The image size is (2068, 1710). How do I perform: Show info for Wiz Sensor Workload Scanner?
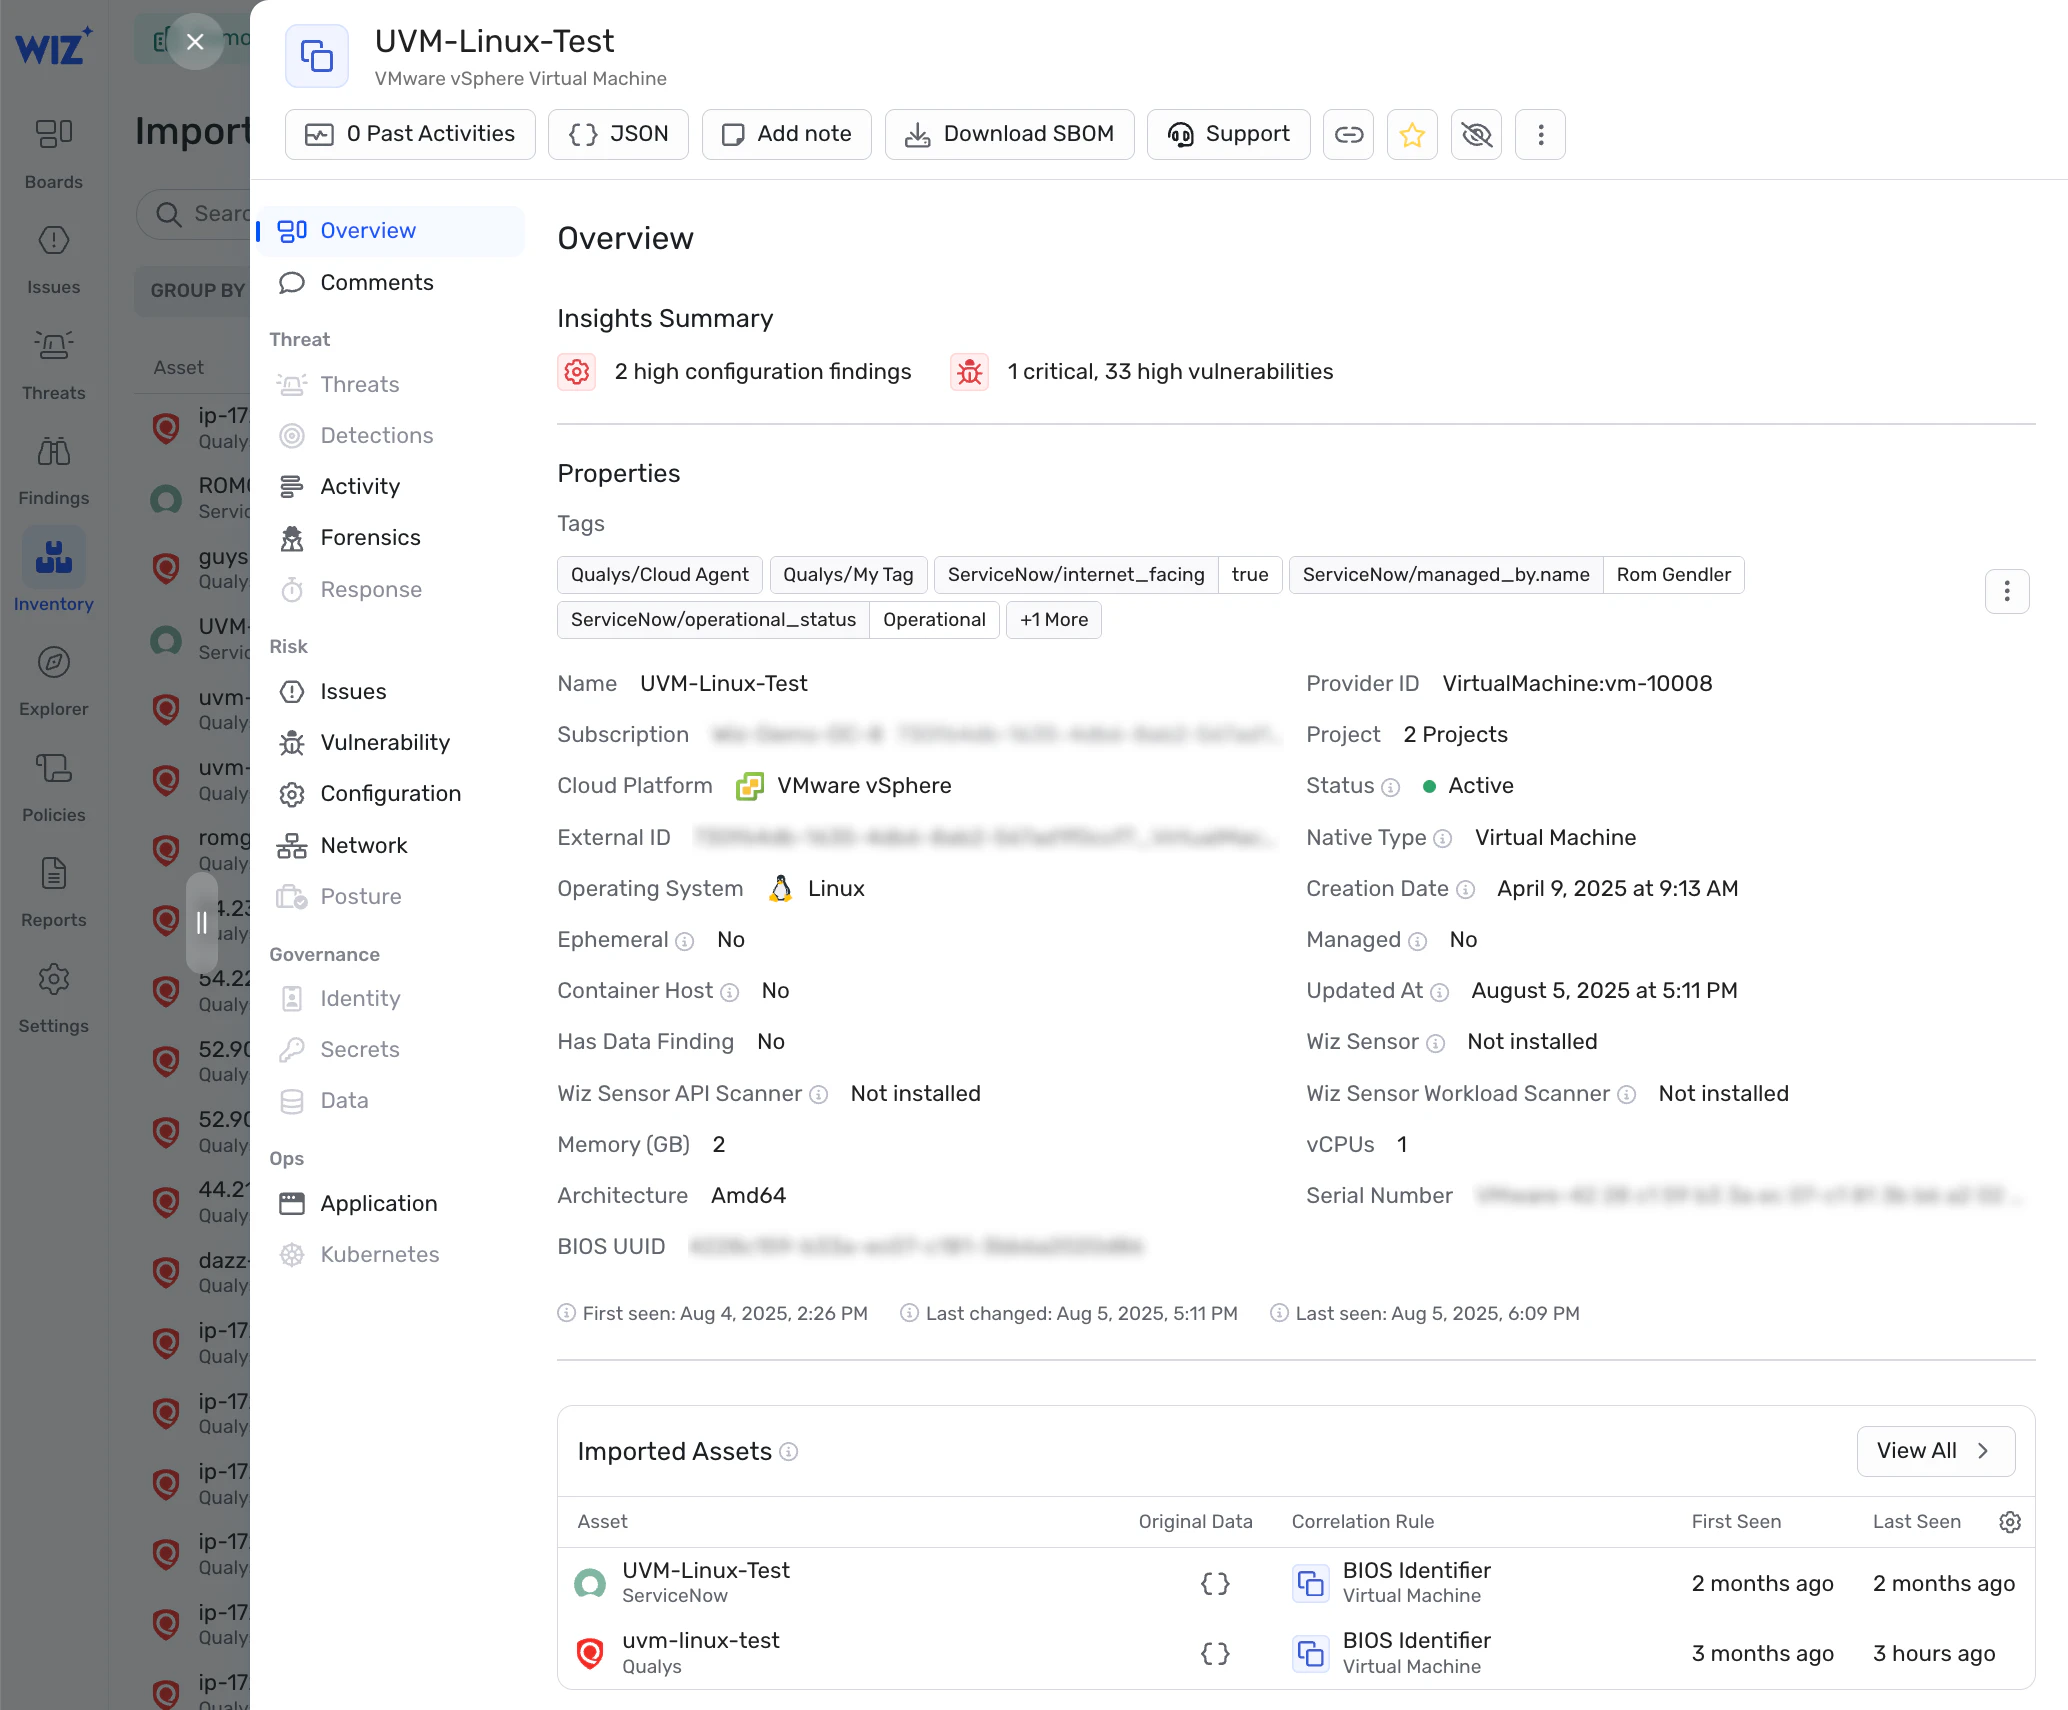click(1627, 1095)
